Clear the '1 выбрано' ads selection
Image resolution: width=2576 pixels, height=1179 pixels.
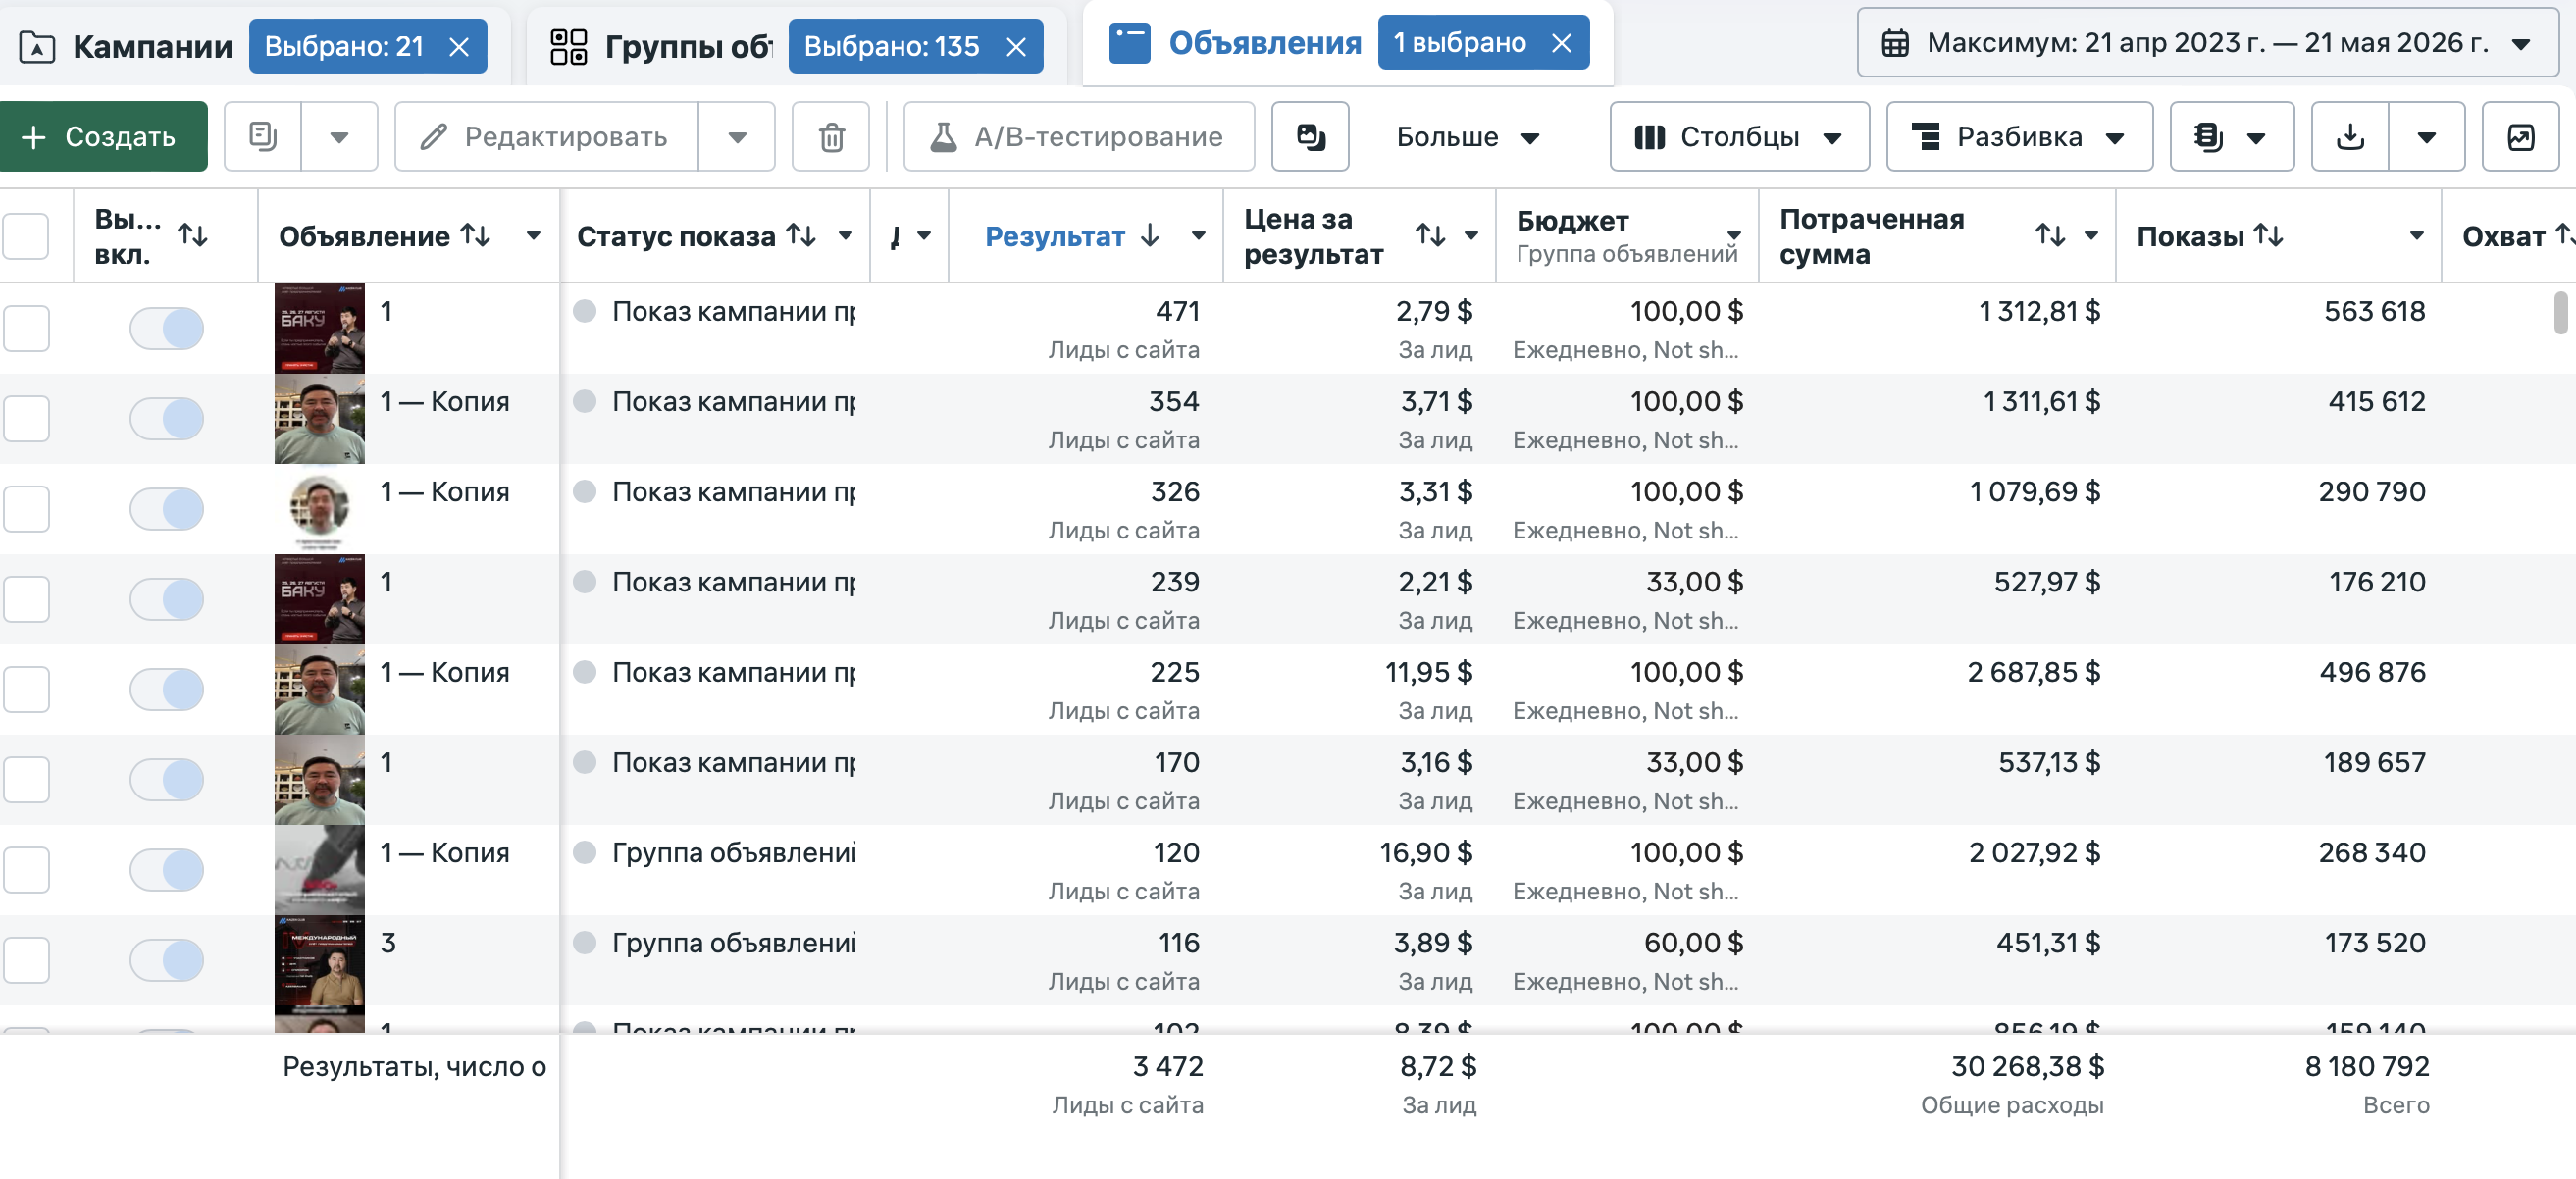[x=1561, y=42]
